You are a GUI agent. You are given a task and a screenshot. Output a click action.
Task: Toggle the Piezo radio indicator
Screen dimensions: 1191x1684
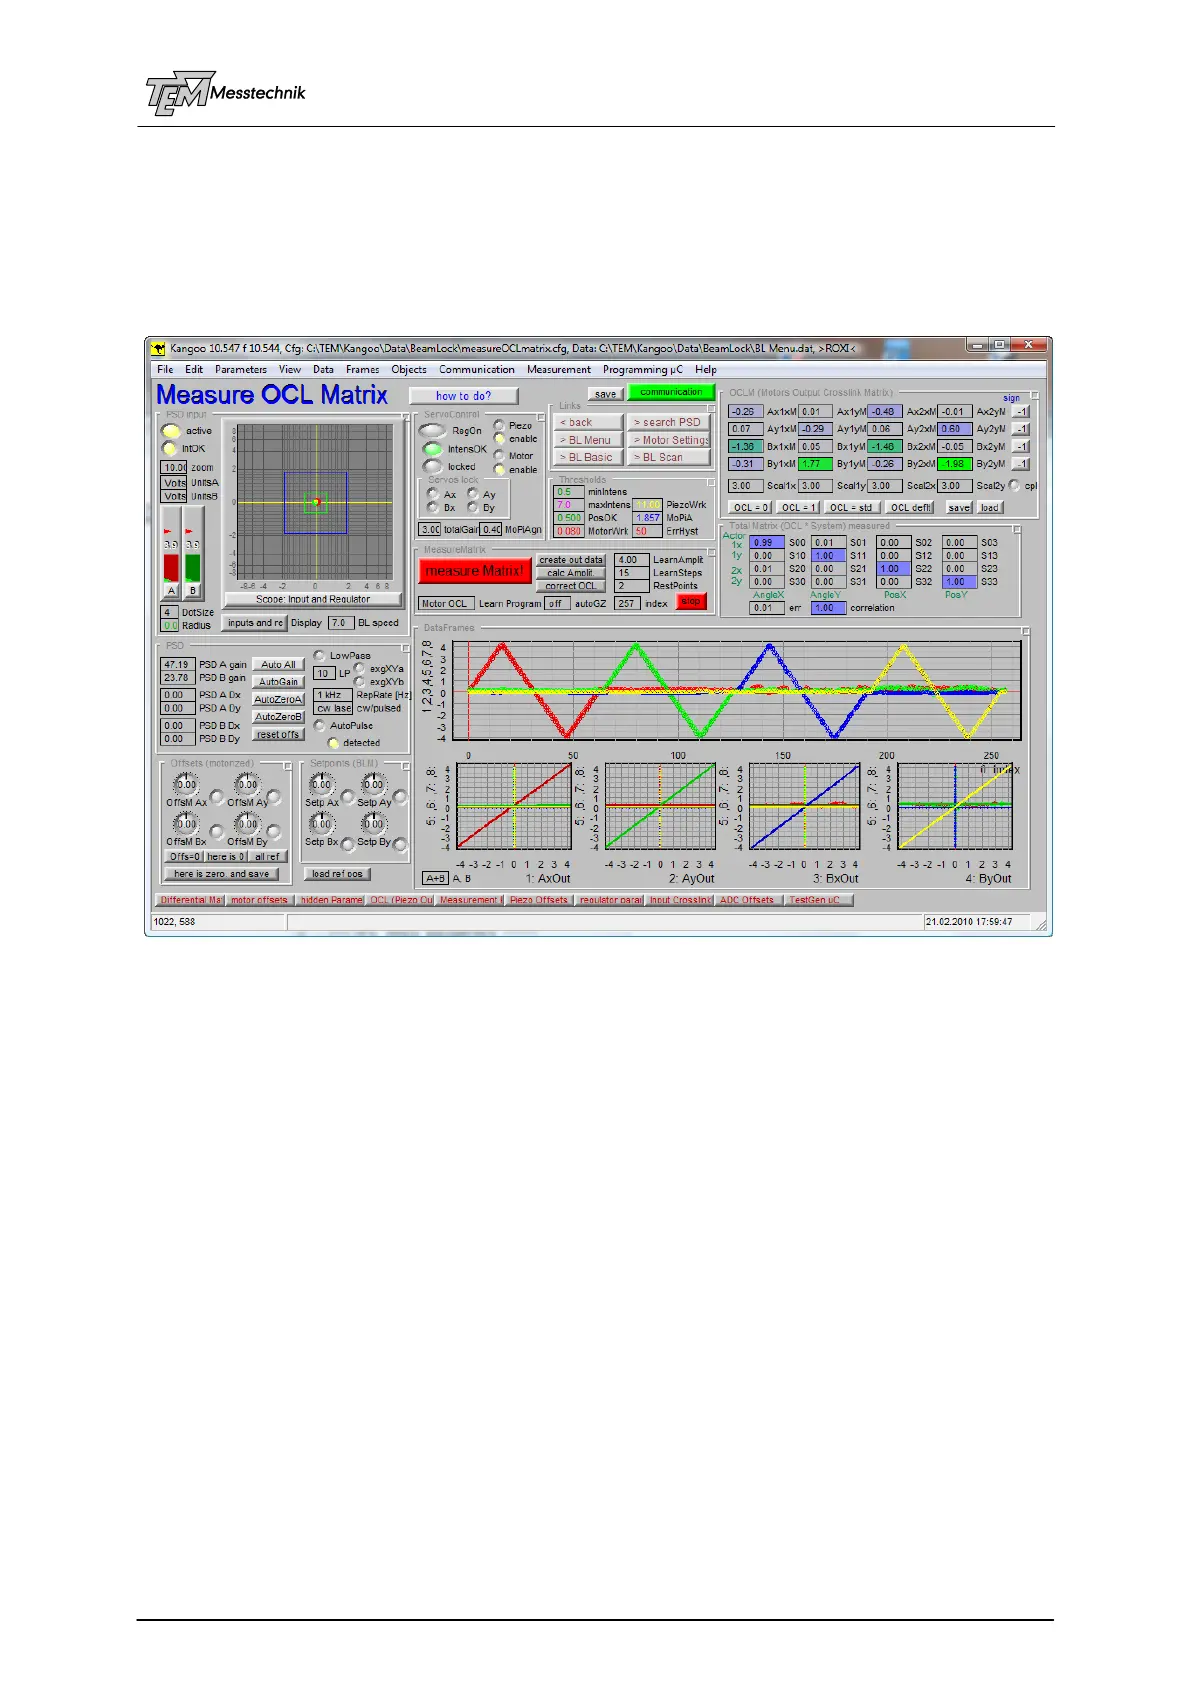click(x=499, y=425)
